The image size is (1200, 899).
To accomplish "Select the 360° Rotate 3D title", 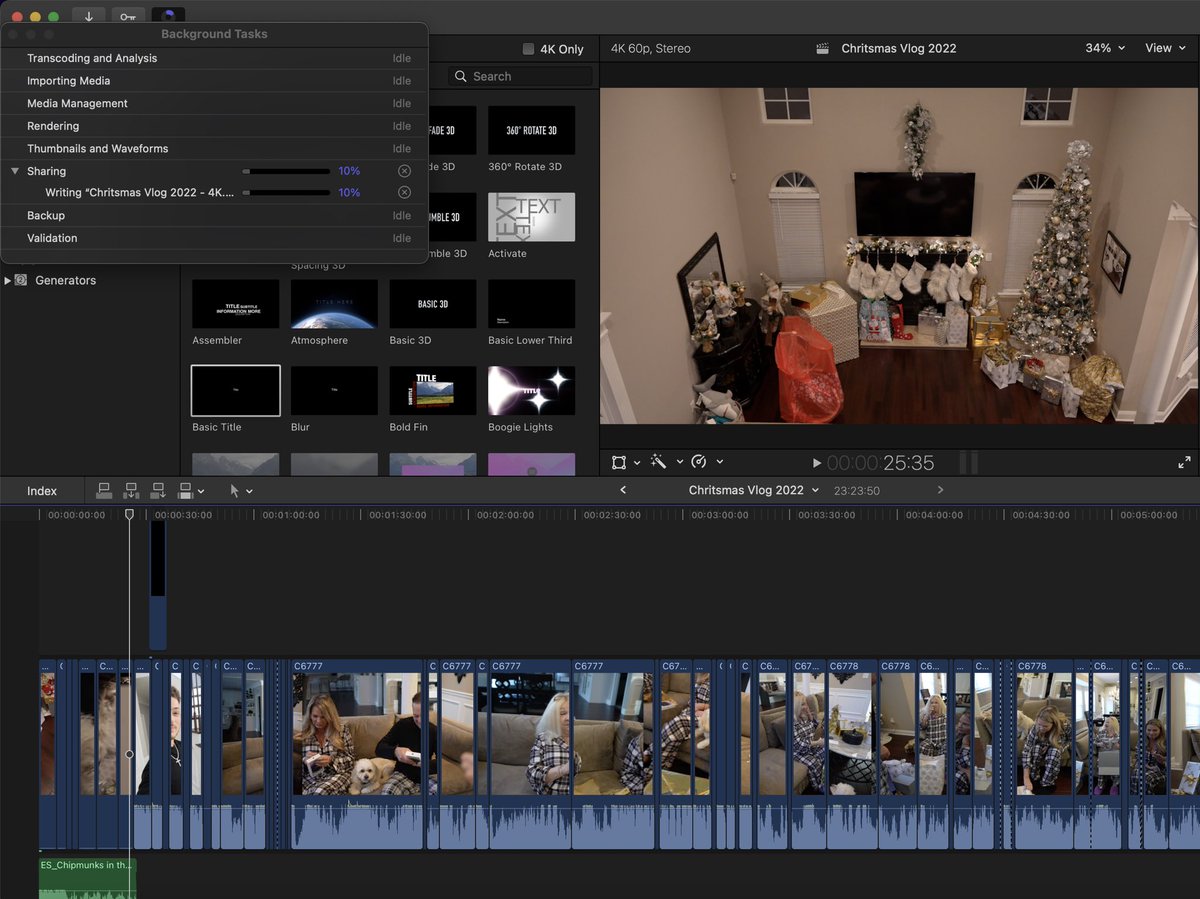I will 531,130.
